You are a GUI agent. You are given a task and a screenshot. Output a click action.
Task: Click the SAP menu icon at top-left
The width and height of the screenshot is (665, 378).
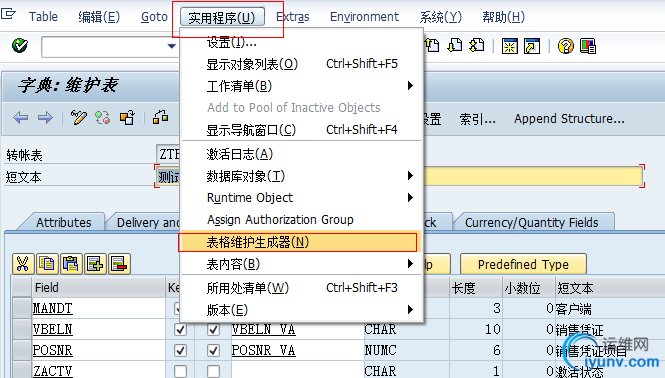[x=8, y=14]
